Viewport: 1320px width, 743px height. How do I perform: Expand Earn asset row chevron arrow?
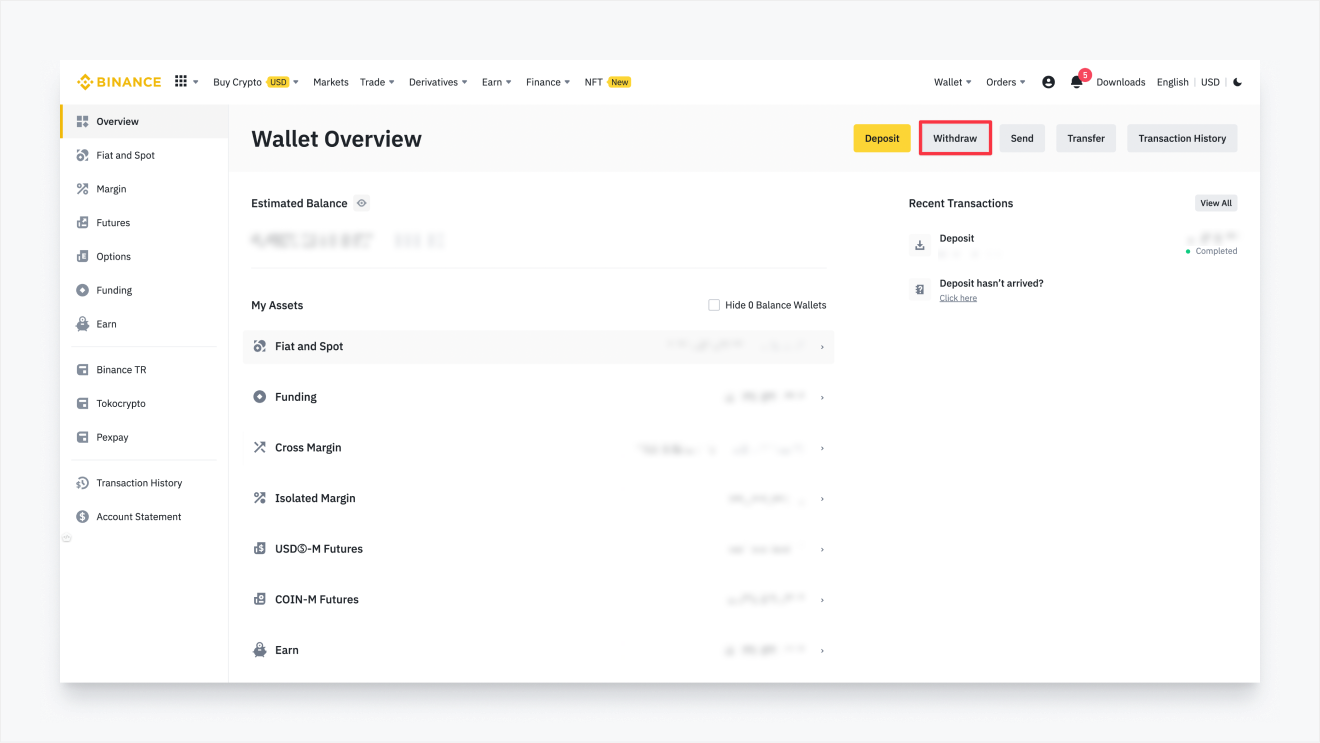822,650
